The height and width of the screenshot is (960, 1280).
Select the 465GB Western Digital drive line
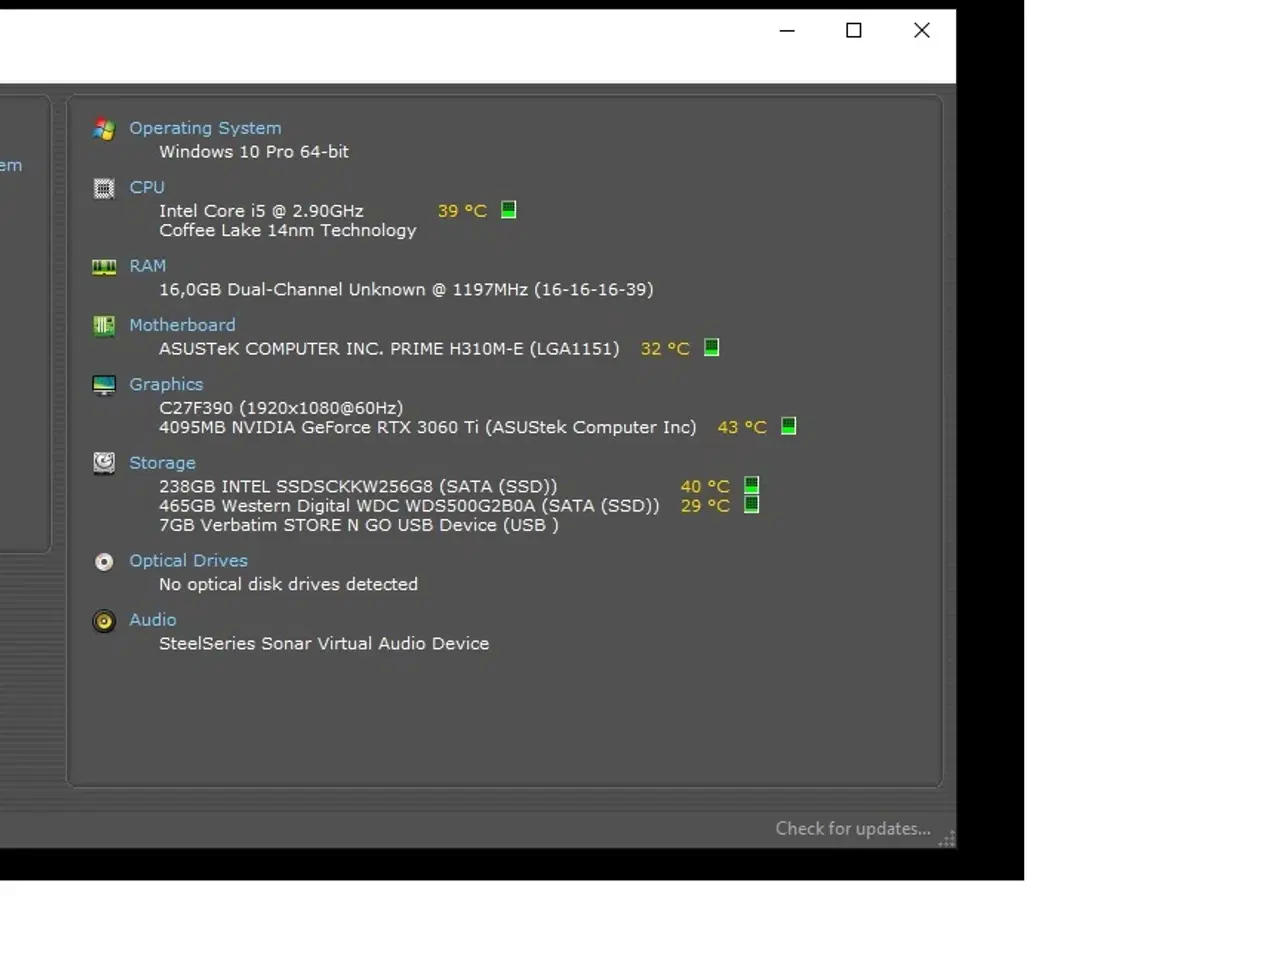click(x=409, y=506)
